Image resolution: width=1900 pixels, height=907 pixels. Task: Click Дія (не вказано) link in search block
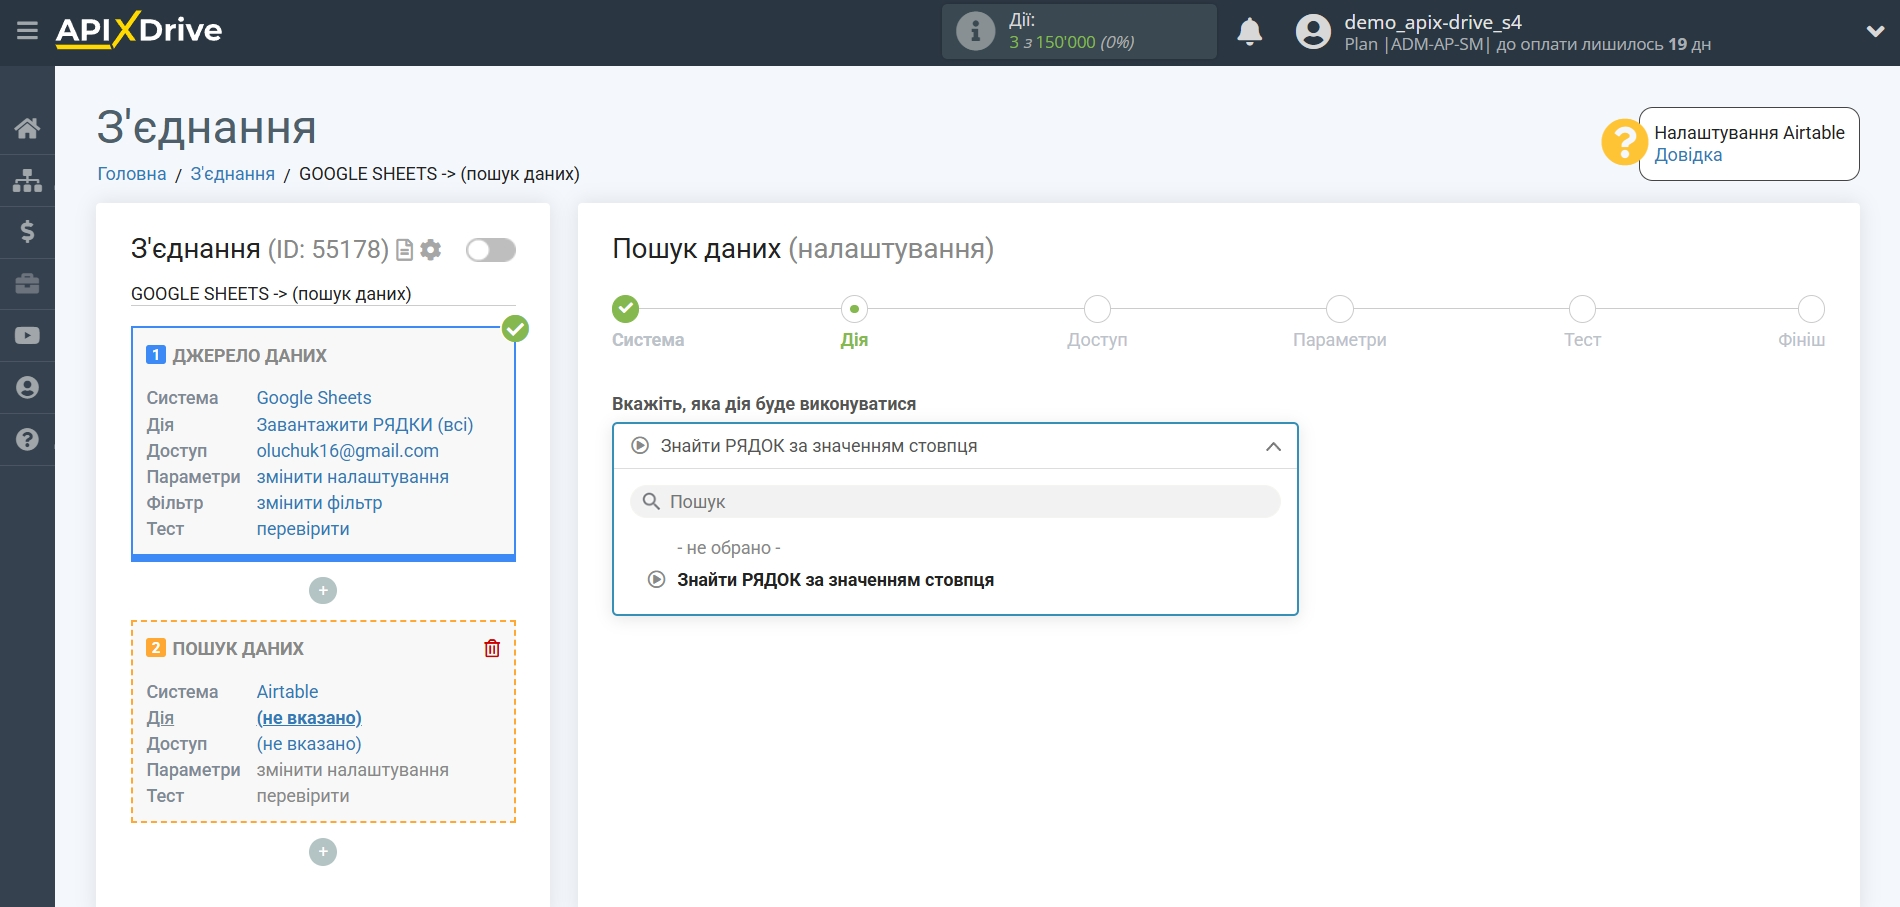coord(309,718)
